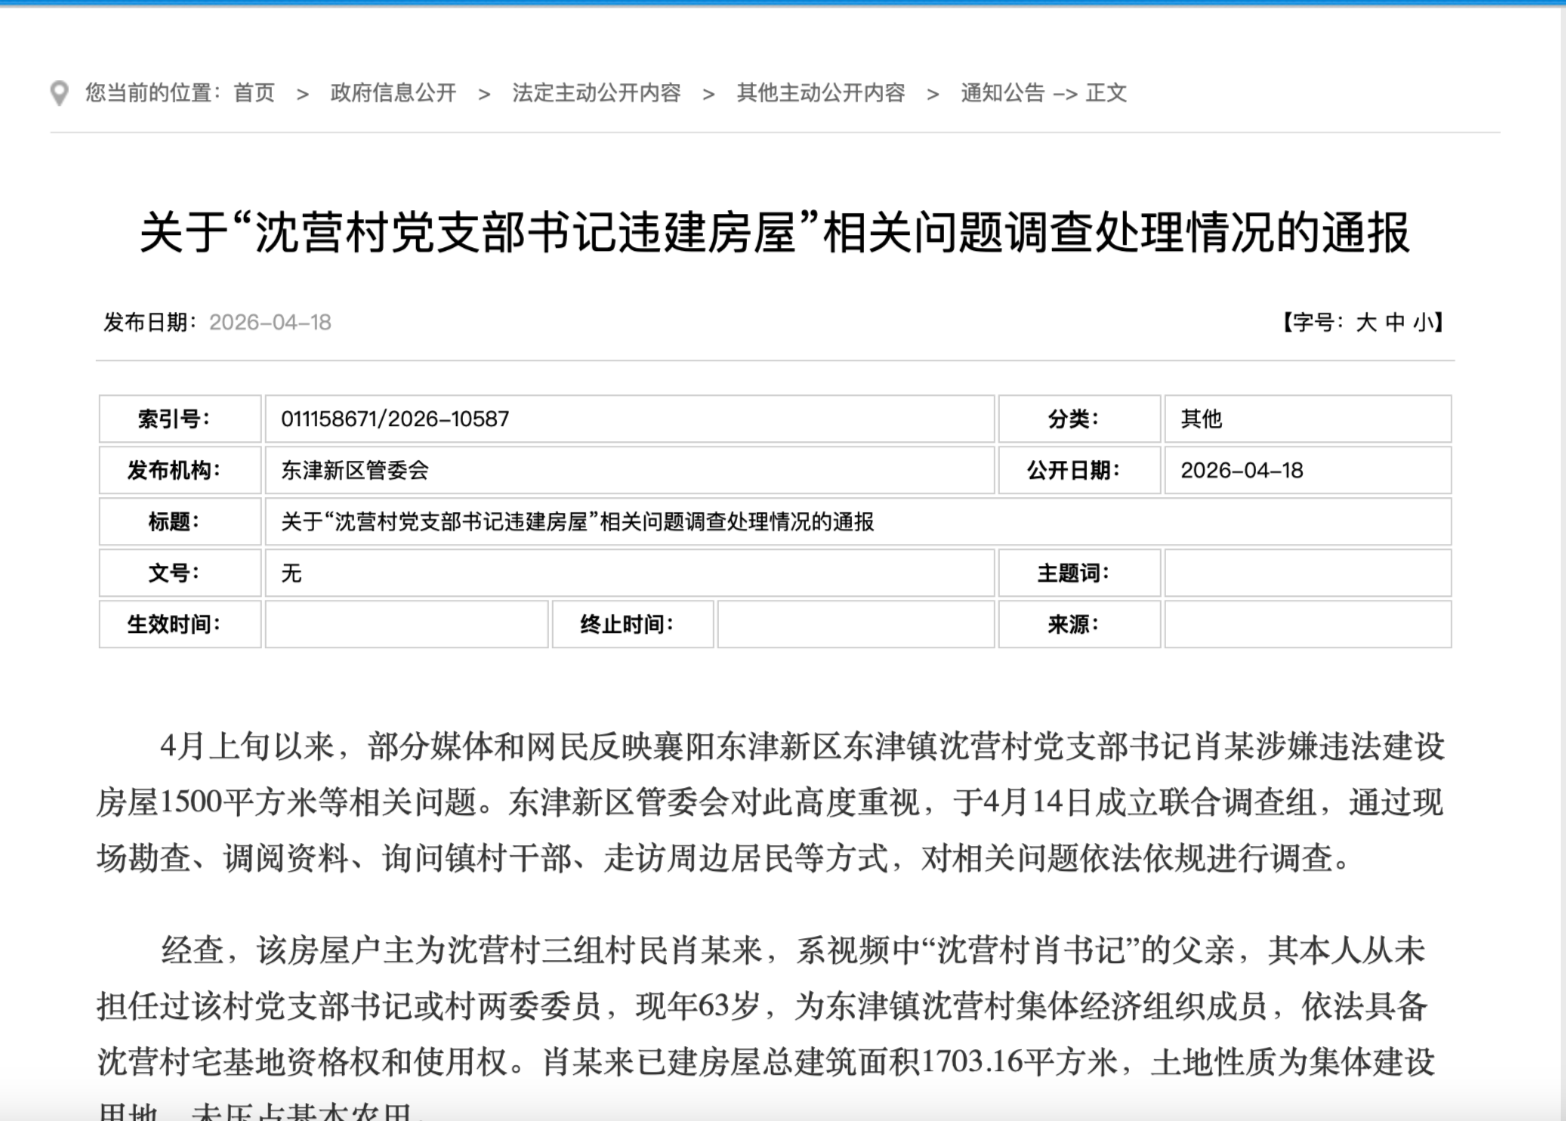Click the empty 主题词 cell
Screen dimensions: 1566x1121
(x=1306, y=573)
